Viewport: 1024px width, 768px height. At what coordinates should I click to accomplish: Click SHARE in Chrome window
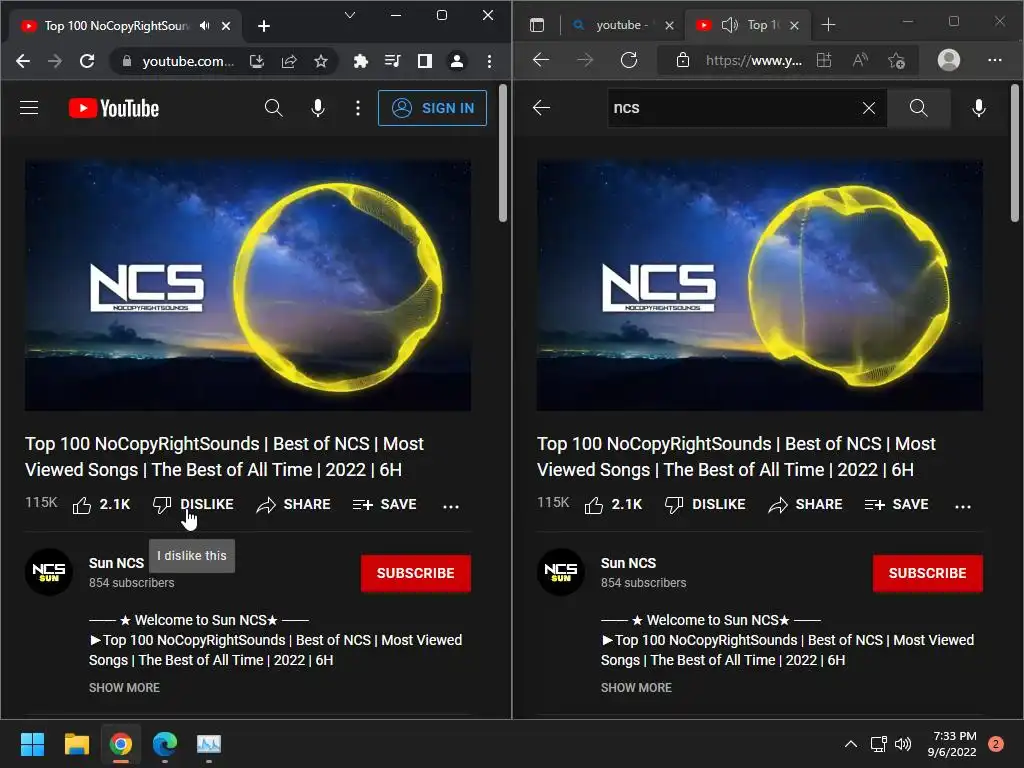pyautogui.click(x=294, y=505)
